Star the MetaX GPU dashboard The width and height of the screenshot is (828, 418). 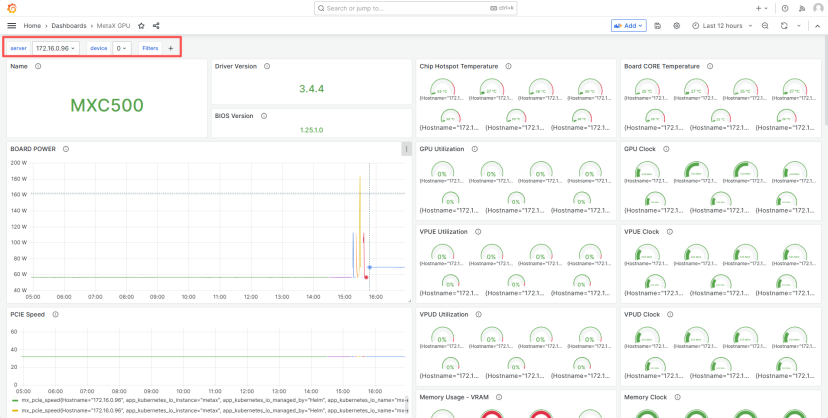141,25
